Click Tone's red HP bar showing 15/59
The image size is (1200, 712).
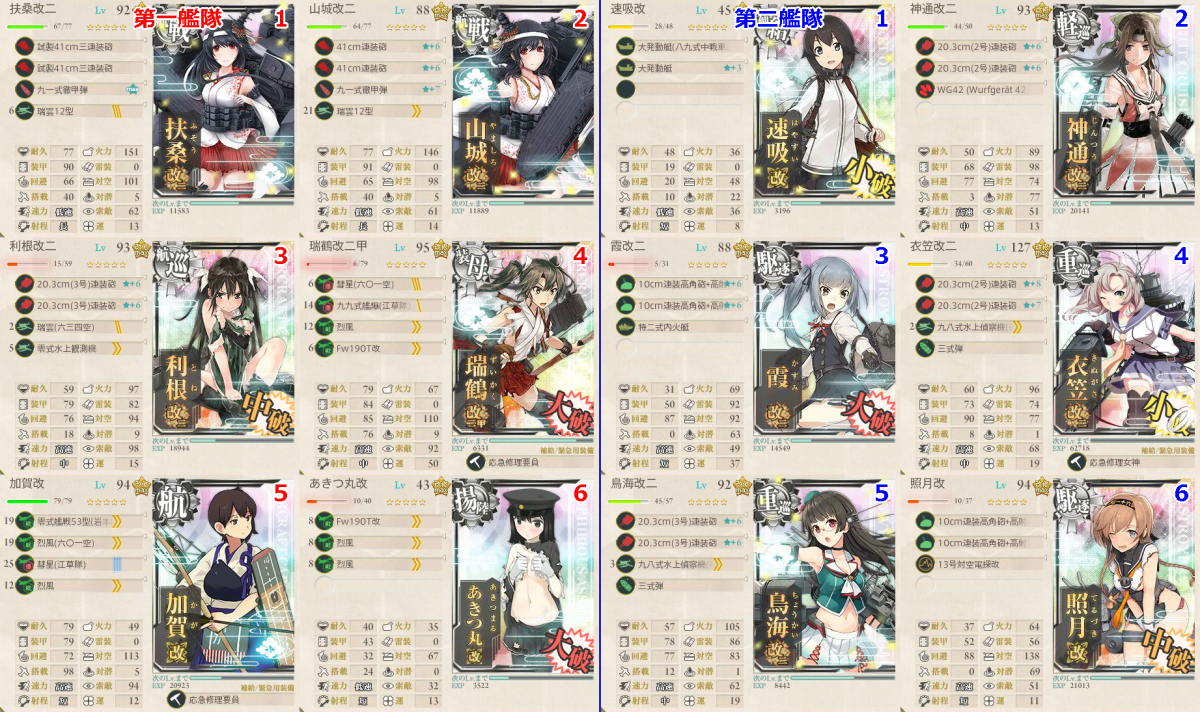[x=30, y=265]
